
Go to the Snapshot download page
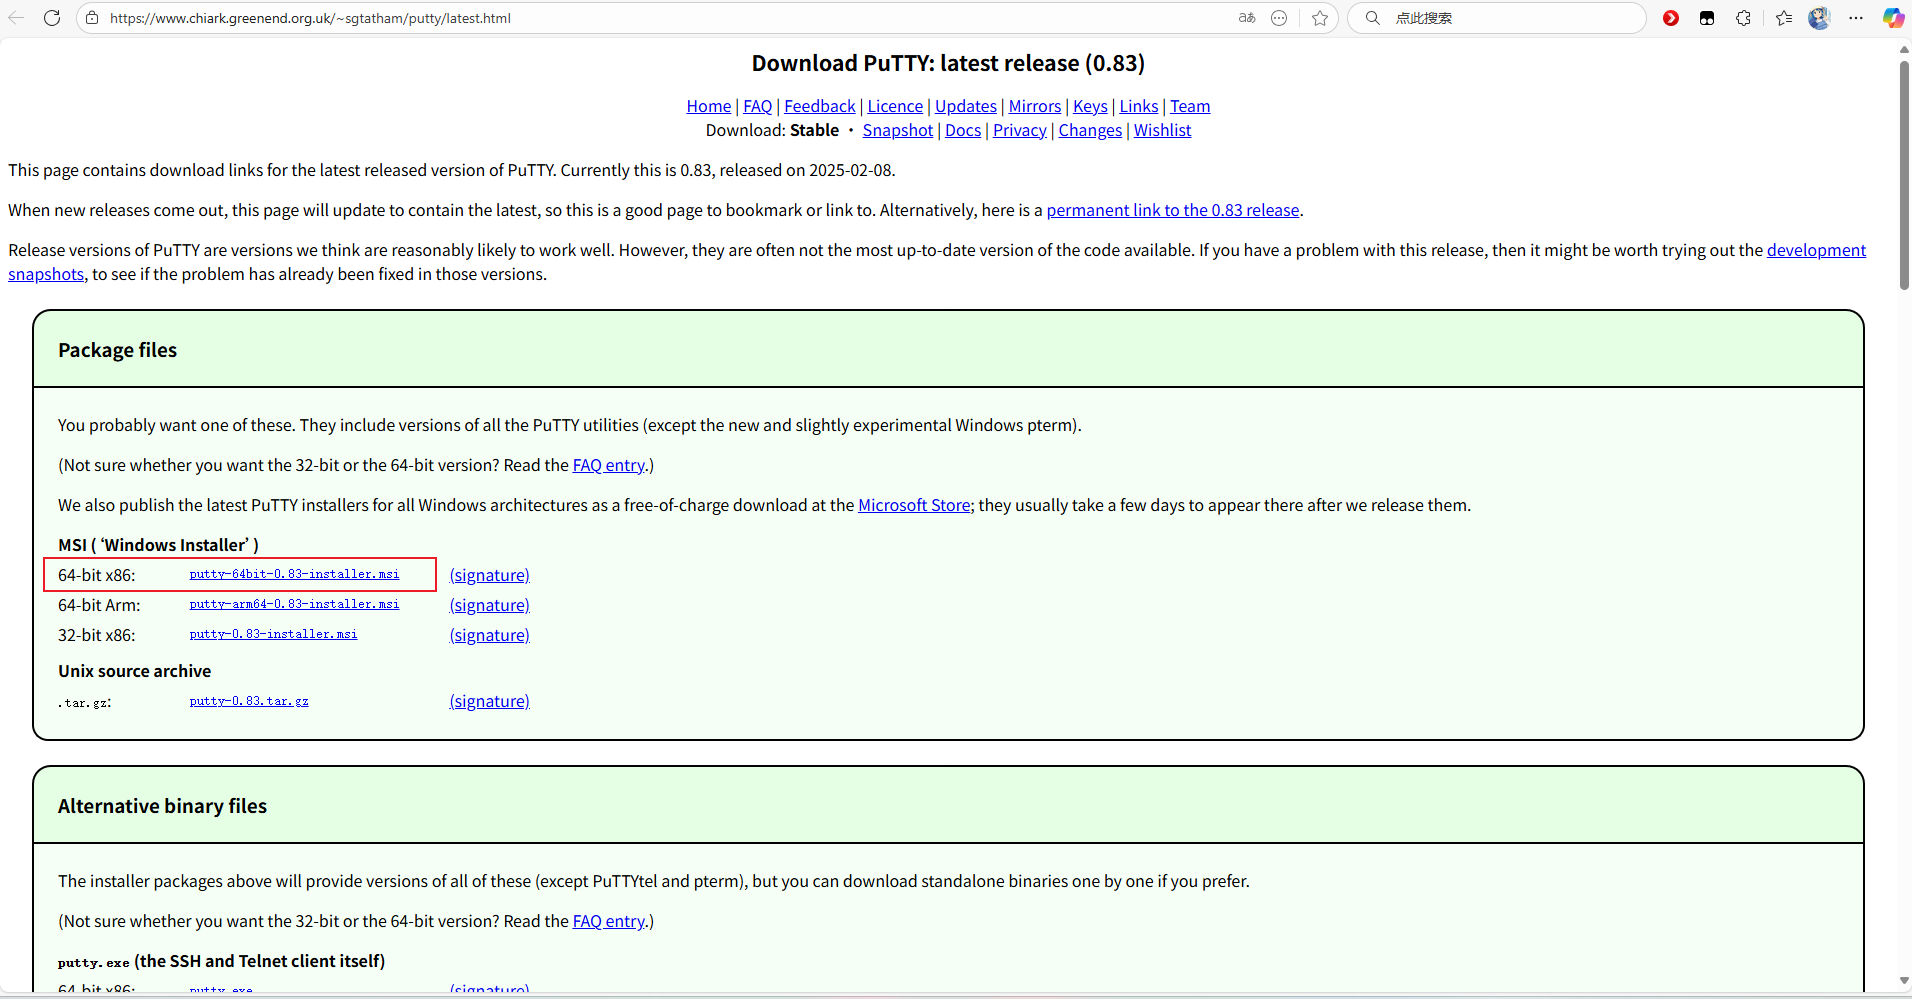[x=897, y=130]
